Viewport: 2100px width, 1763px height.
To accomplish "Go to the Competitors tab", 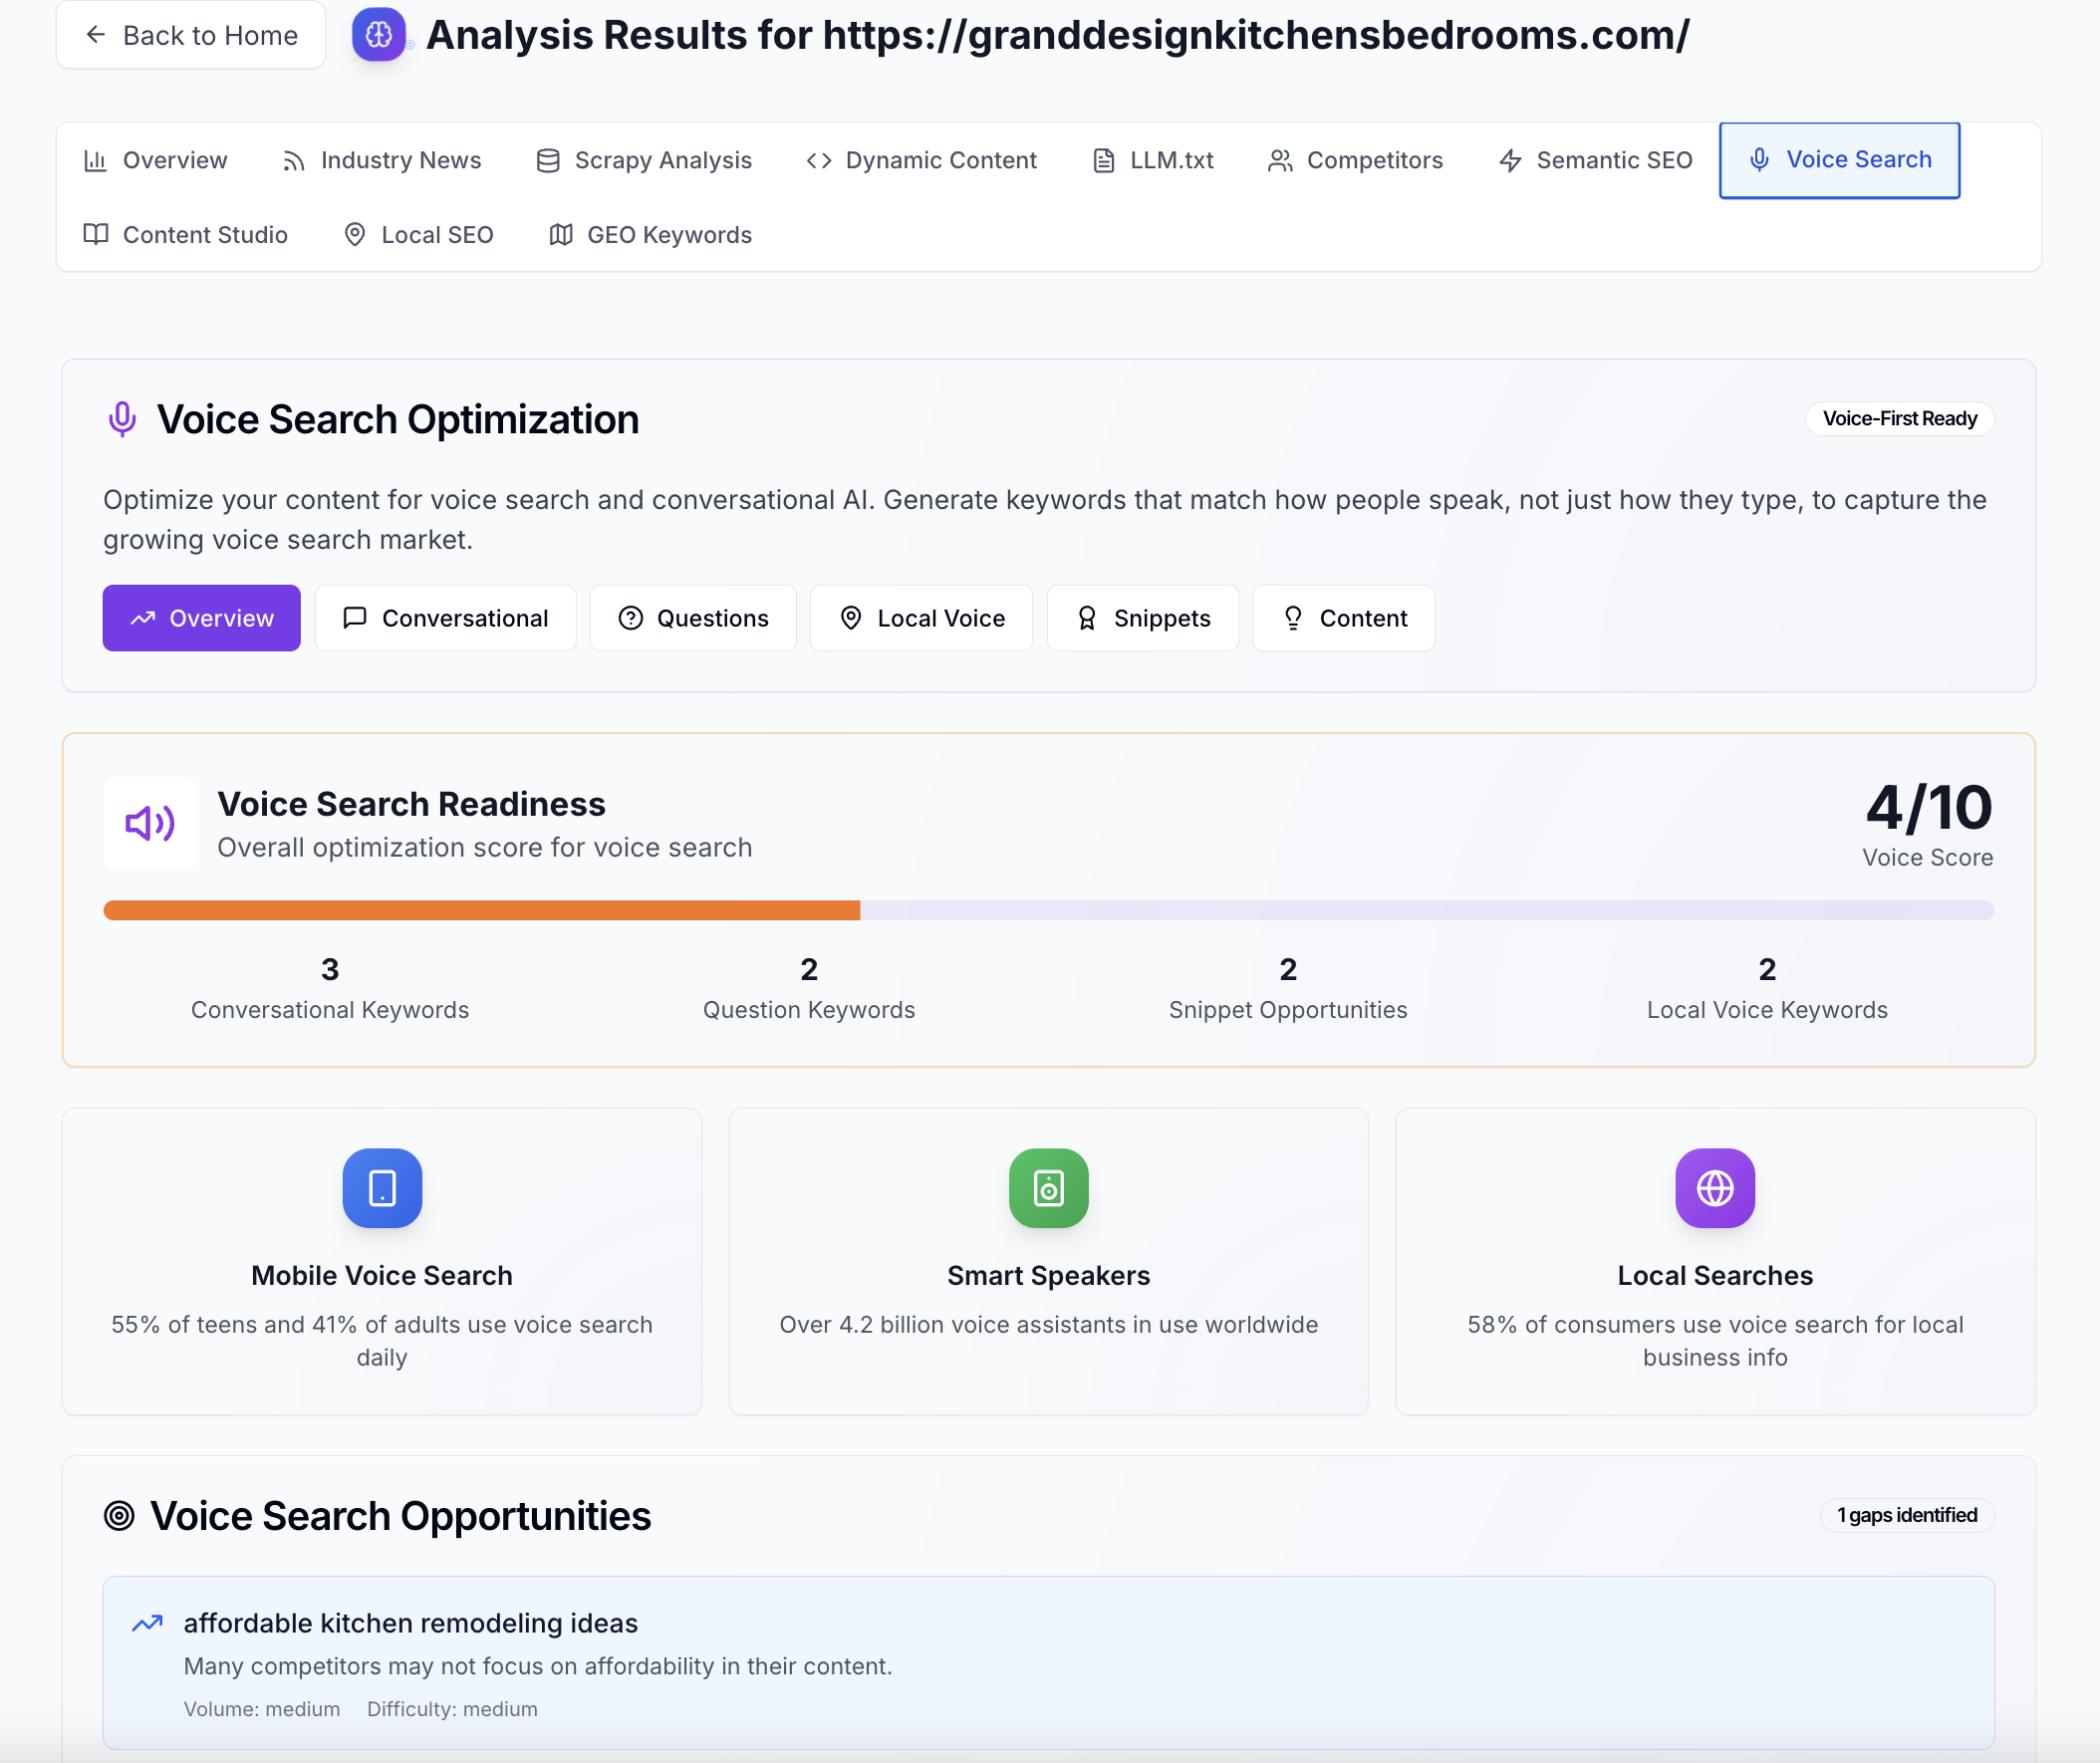I will coord(1355,160).
